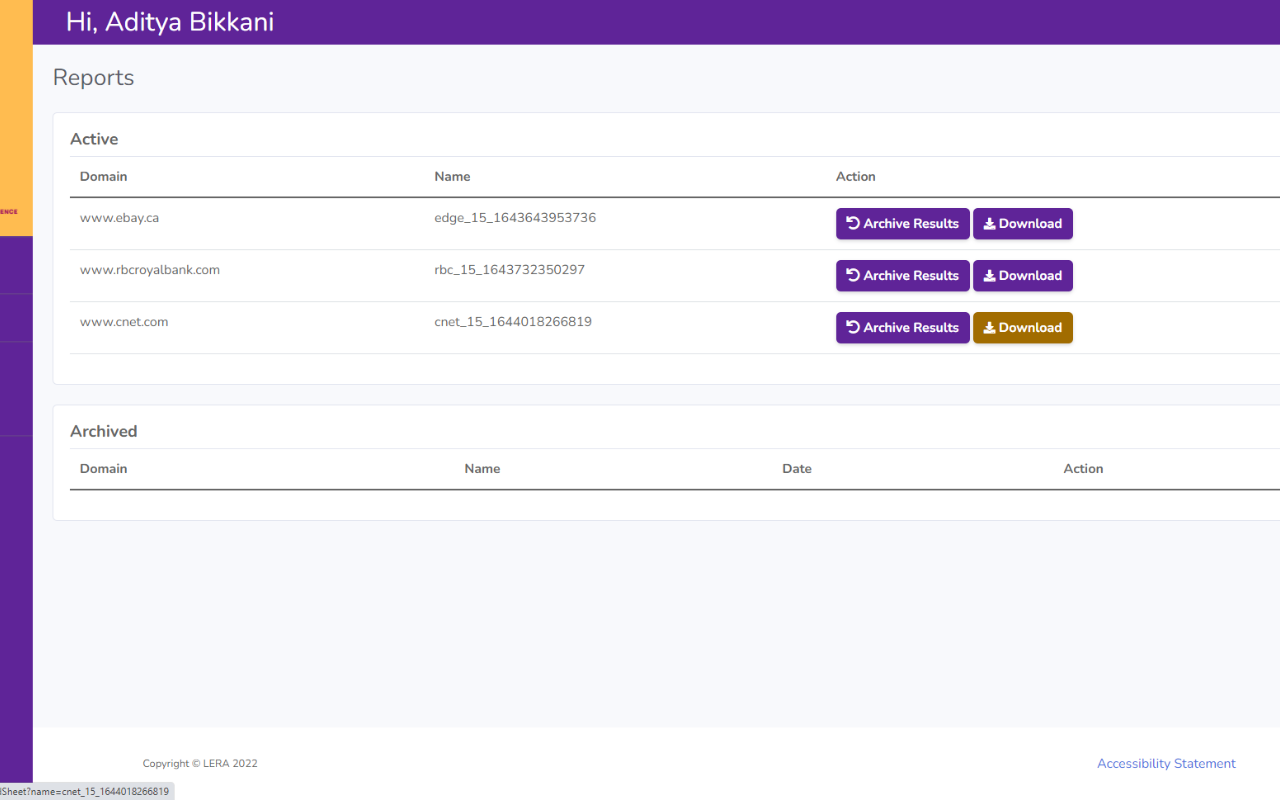Click the www.cnet.com domain cell
This screenshot has height=800, width=1280.
tap(124, 322)
